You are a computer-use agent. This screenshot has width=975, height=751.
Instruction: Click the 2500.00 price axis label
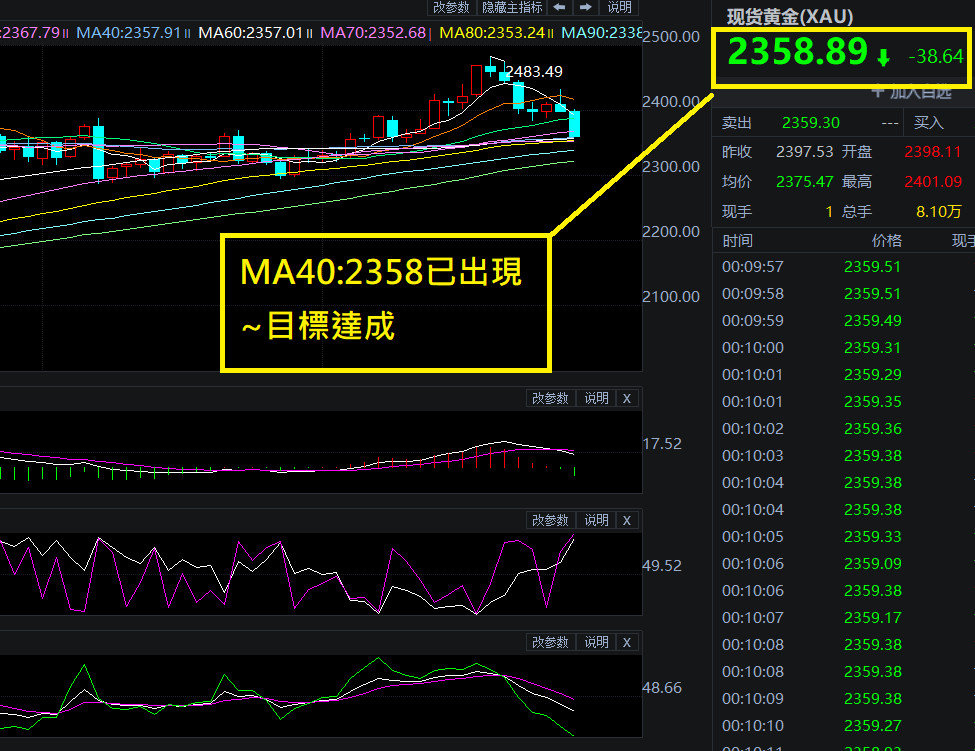tap(671, 37)
